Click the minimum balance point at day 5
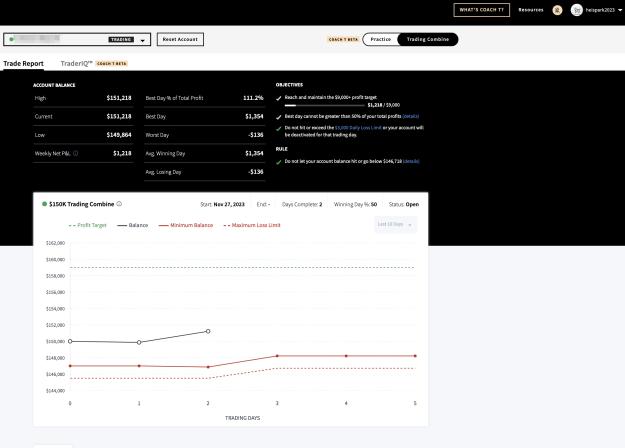The image size is (625, 448). pos(415,356)
